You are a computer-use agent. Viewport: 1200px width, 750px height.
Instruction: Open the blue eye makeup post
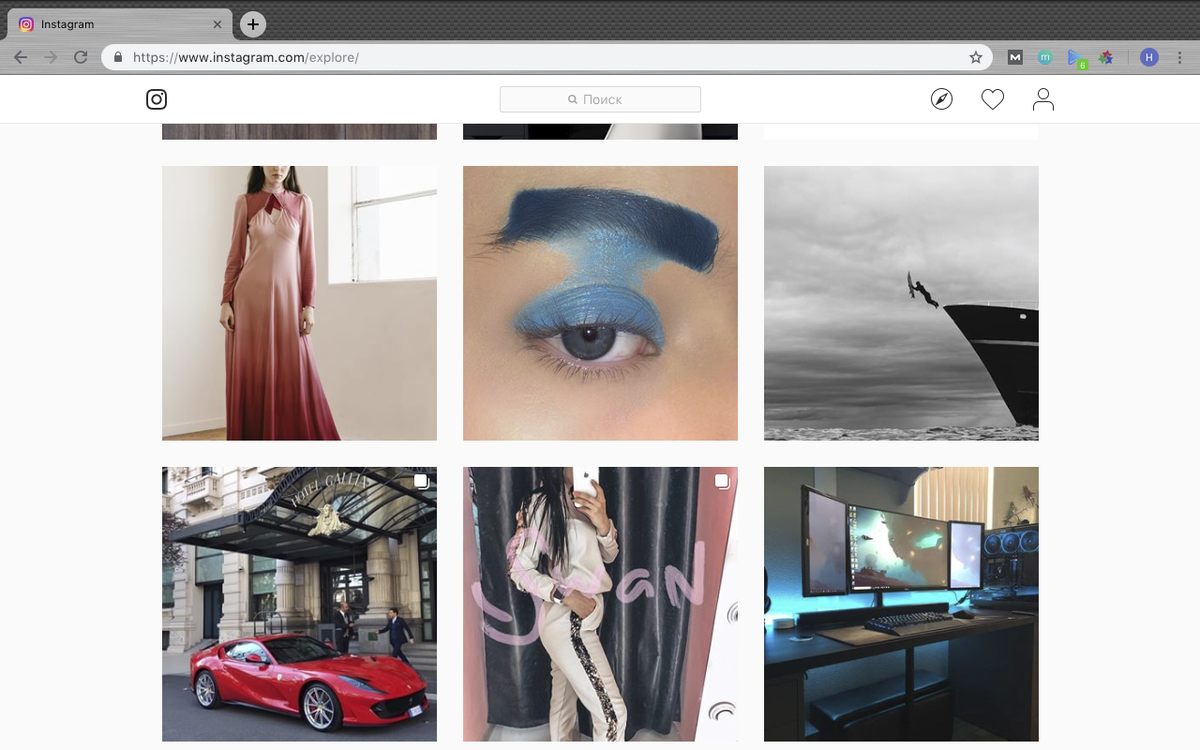pos(600,303)
